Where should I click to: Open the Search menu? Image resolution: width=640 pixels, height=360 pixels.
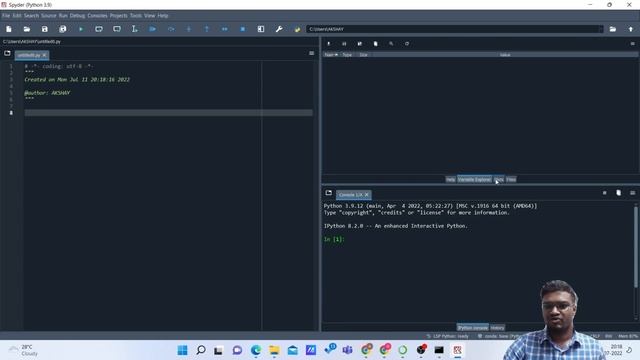[x=31, y=16]
